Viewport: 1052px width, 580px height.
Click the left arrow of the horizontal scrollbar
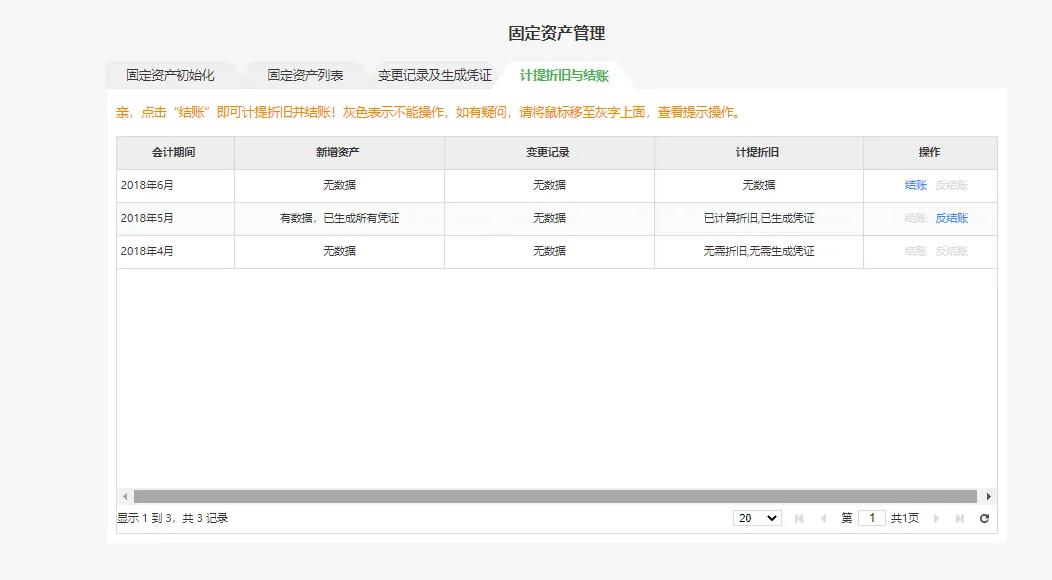point(123,496)
